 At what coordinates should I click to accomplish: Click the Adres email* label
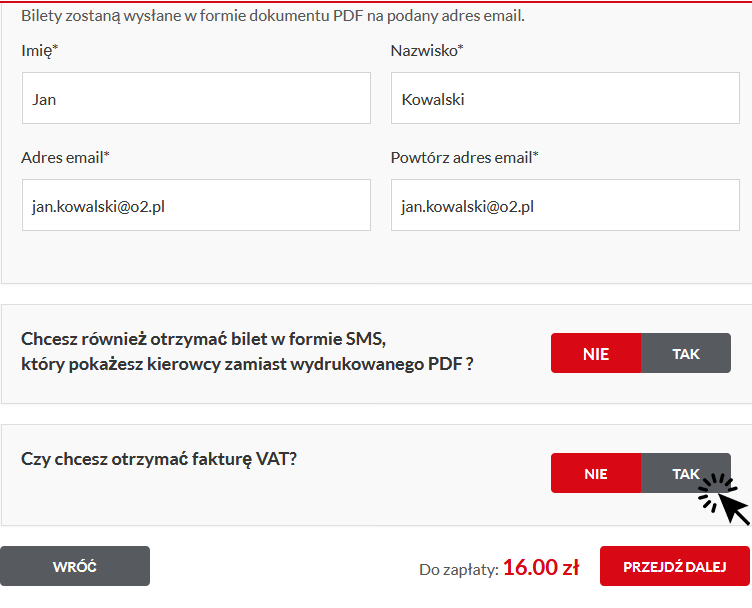tap(65, 158)
